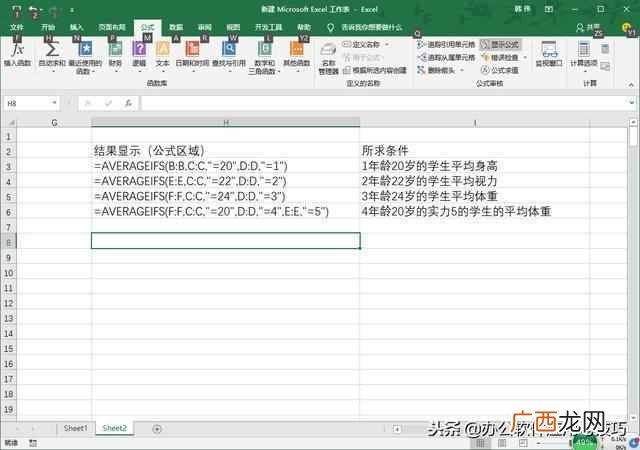Switch to the Sheet1 tab
Image resolution: width=640 pixels, height=450 pixels.
[76, 428]
